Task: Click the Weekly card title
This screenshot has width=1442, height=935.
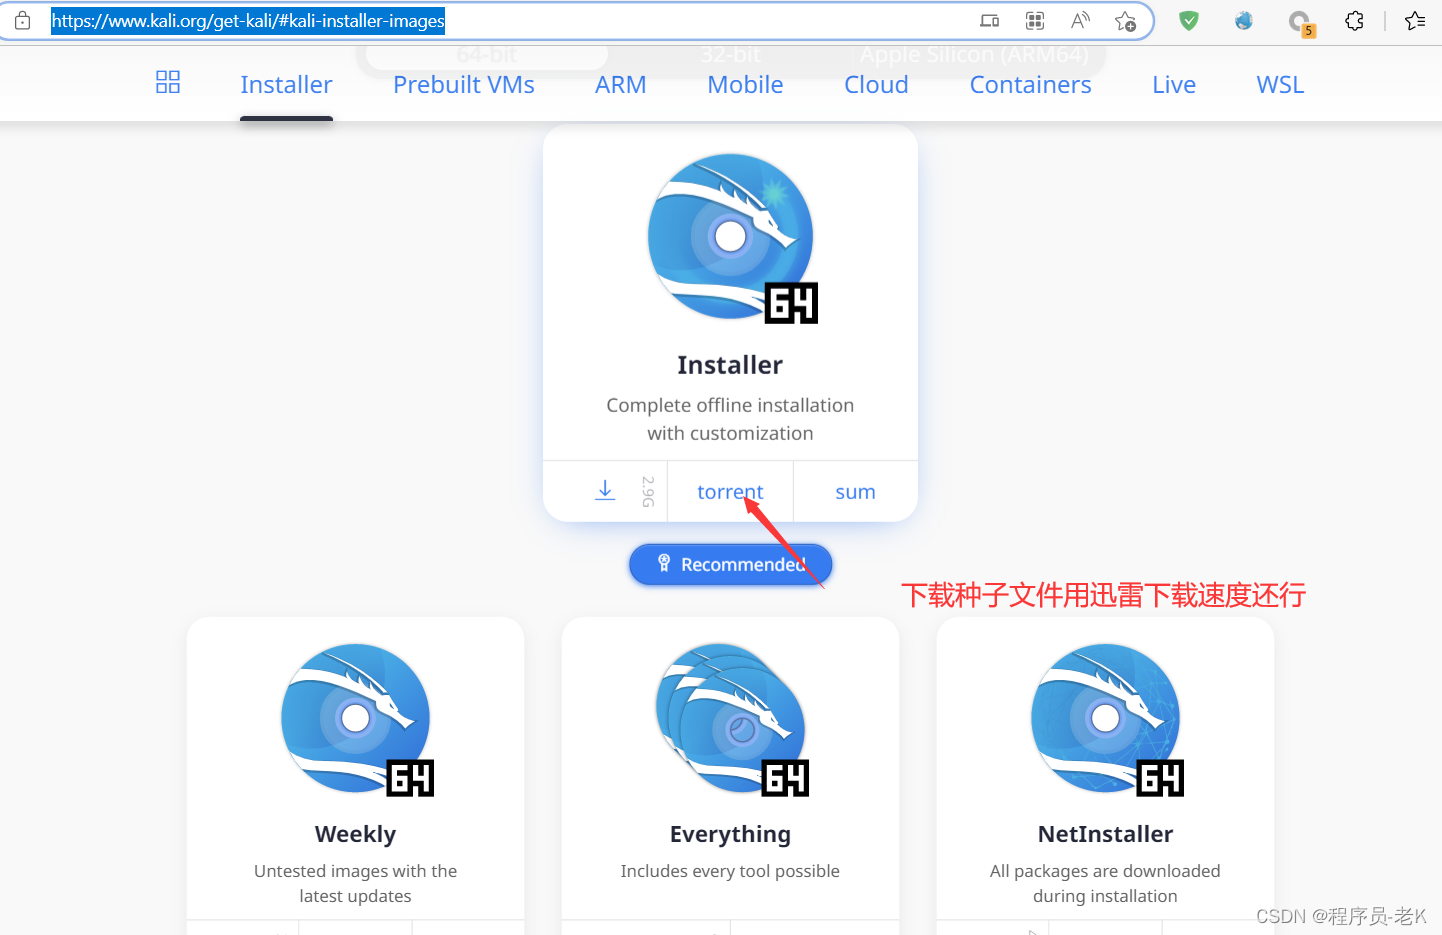Action: coord(355,834)
